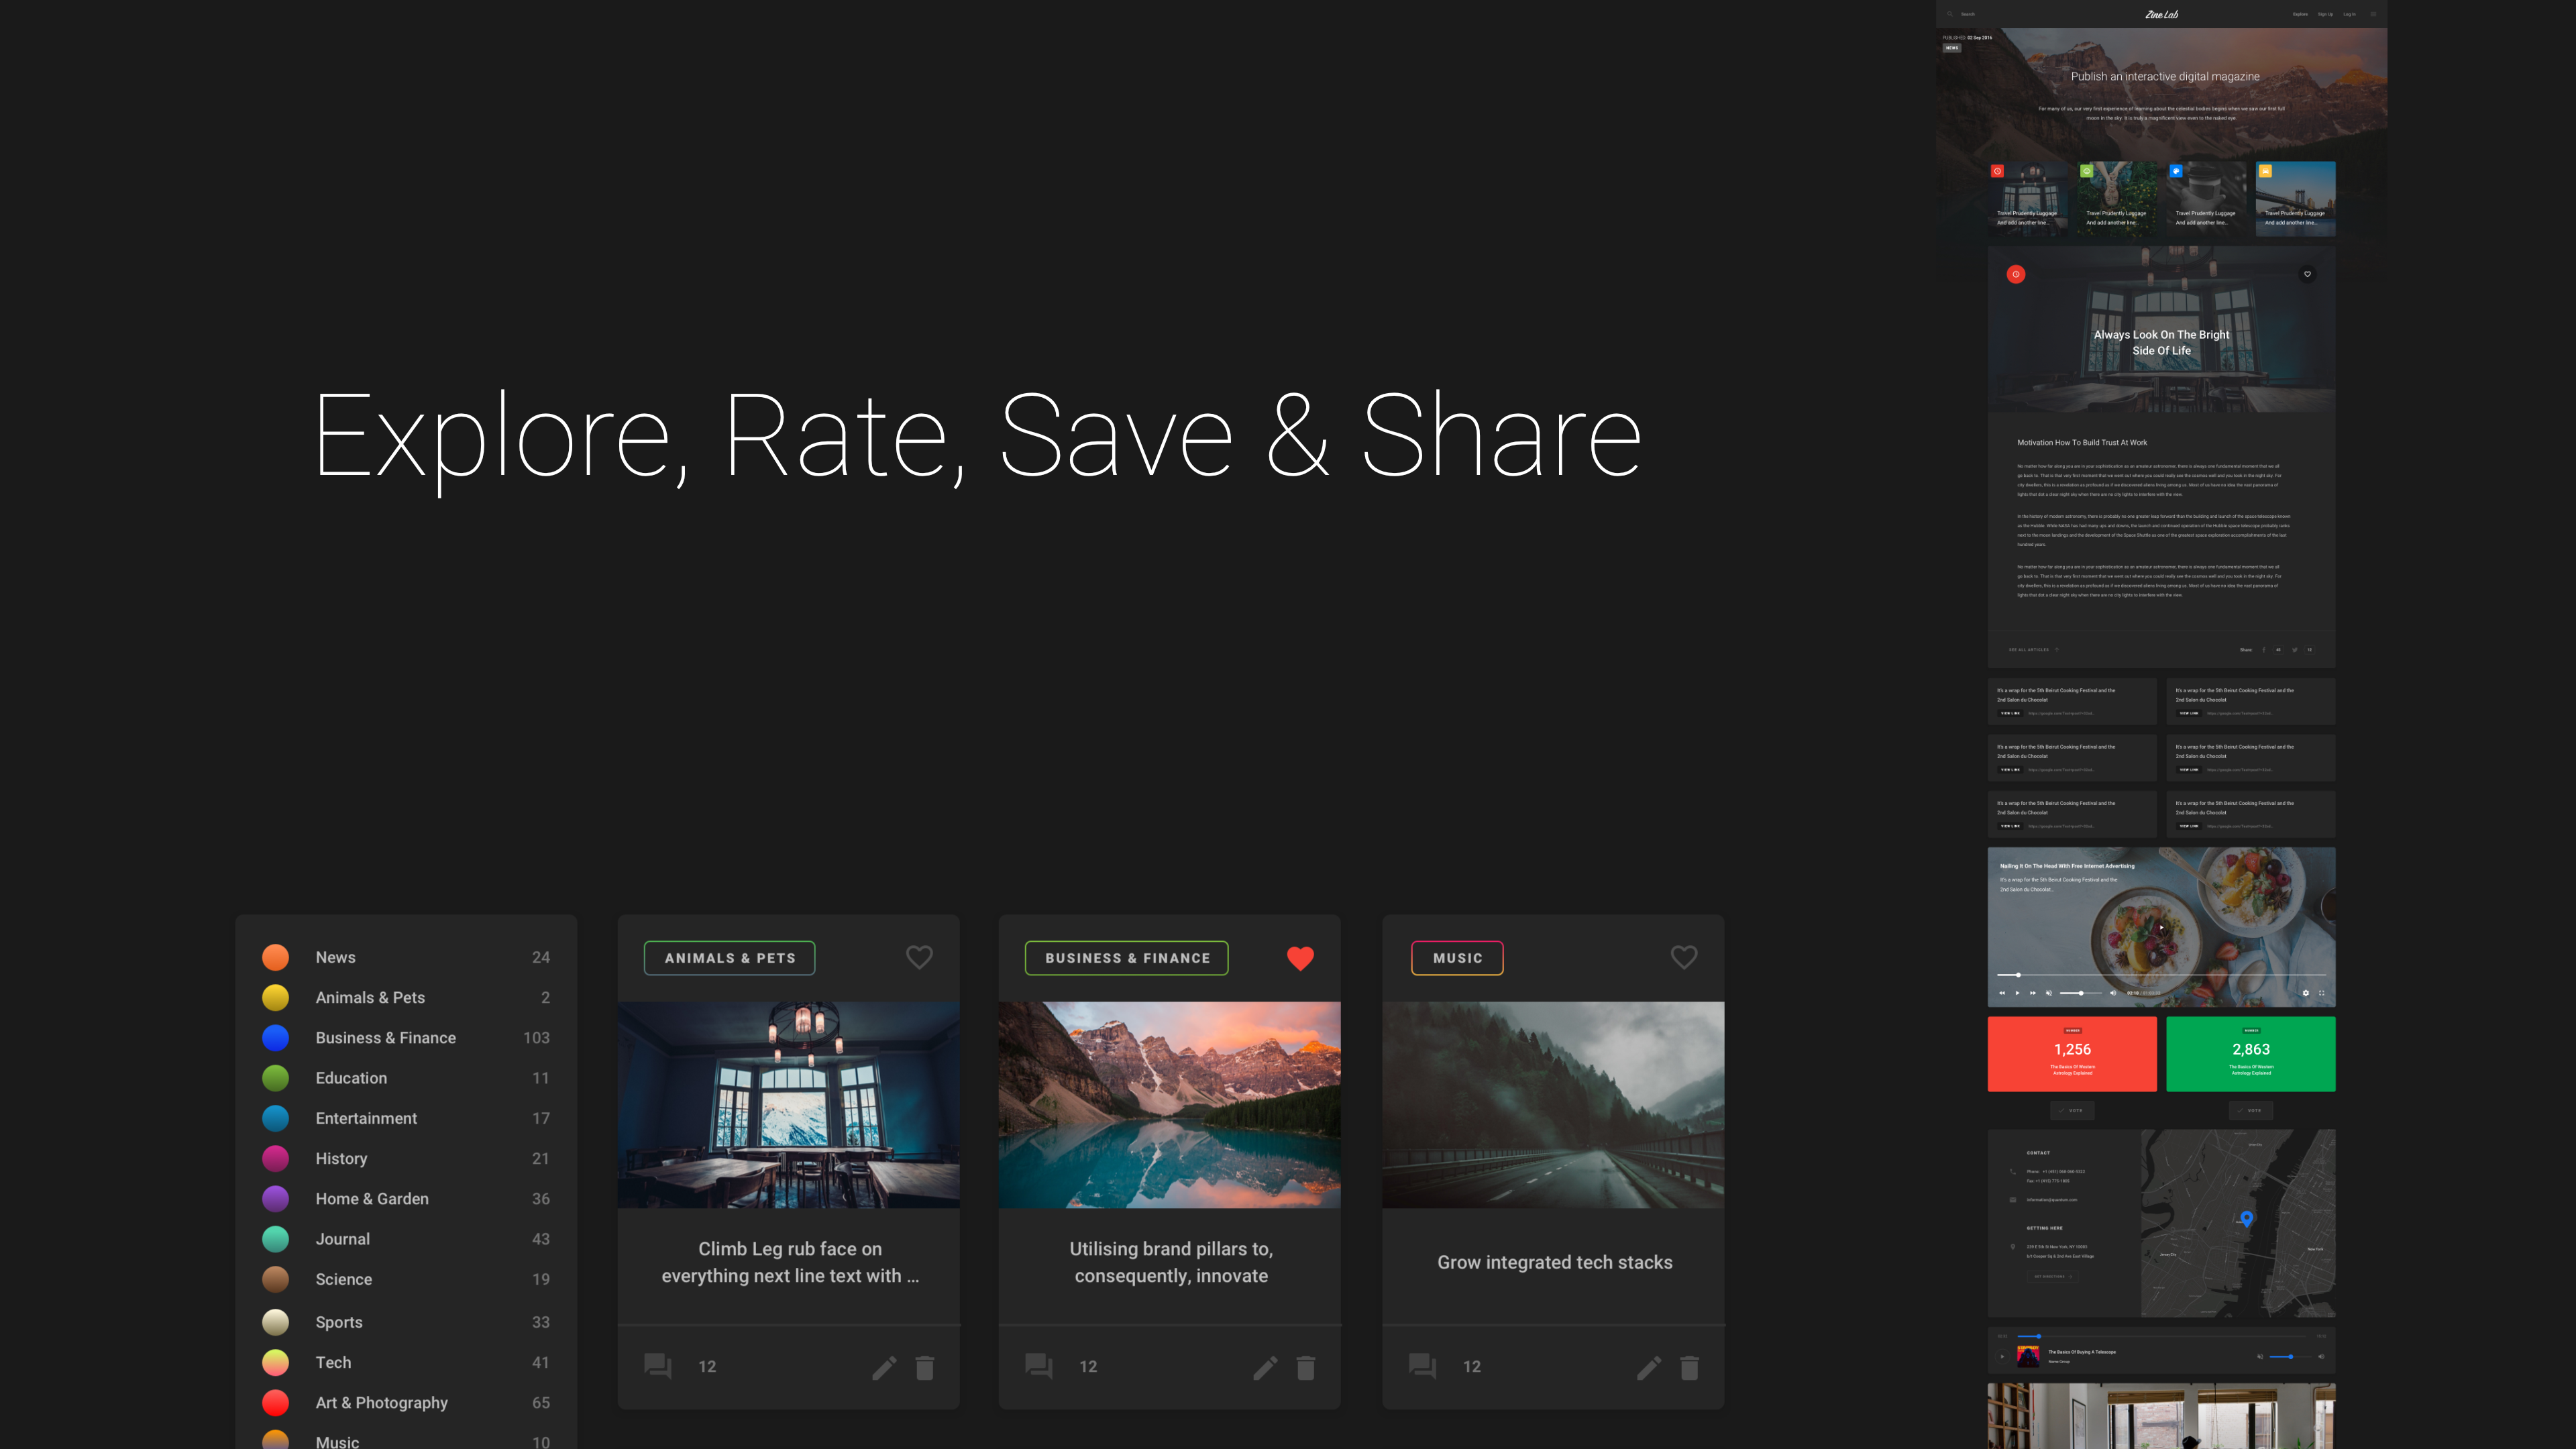Image resolution: width=2576 pixels, height=1449 pixels.
Task: Edit the 'Utilising brand pillars' card
Action: (1266, 1367)
